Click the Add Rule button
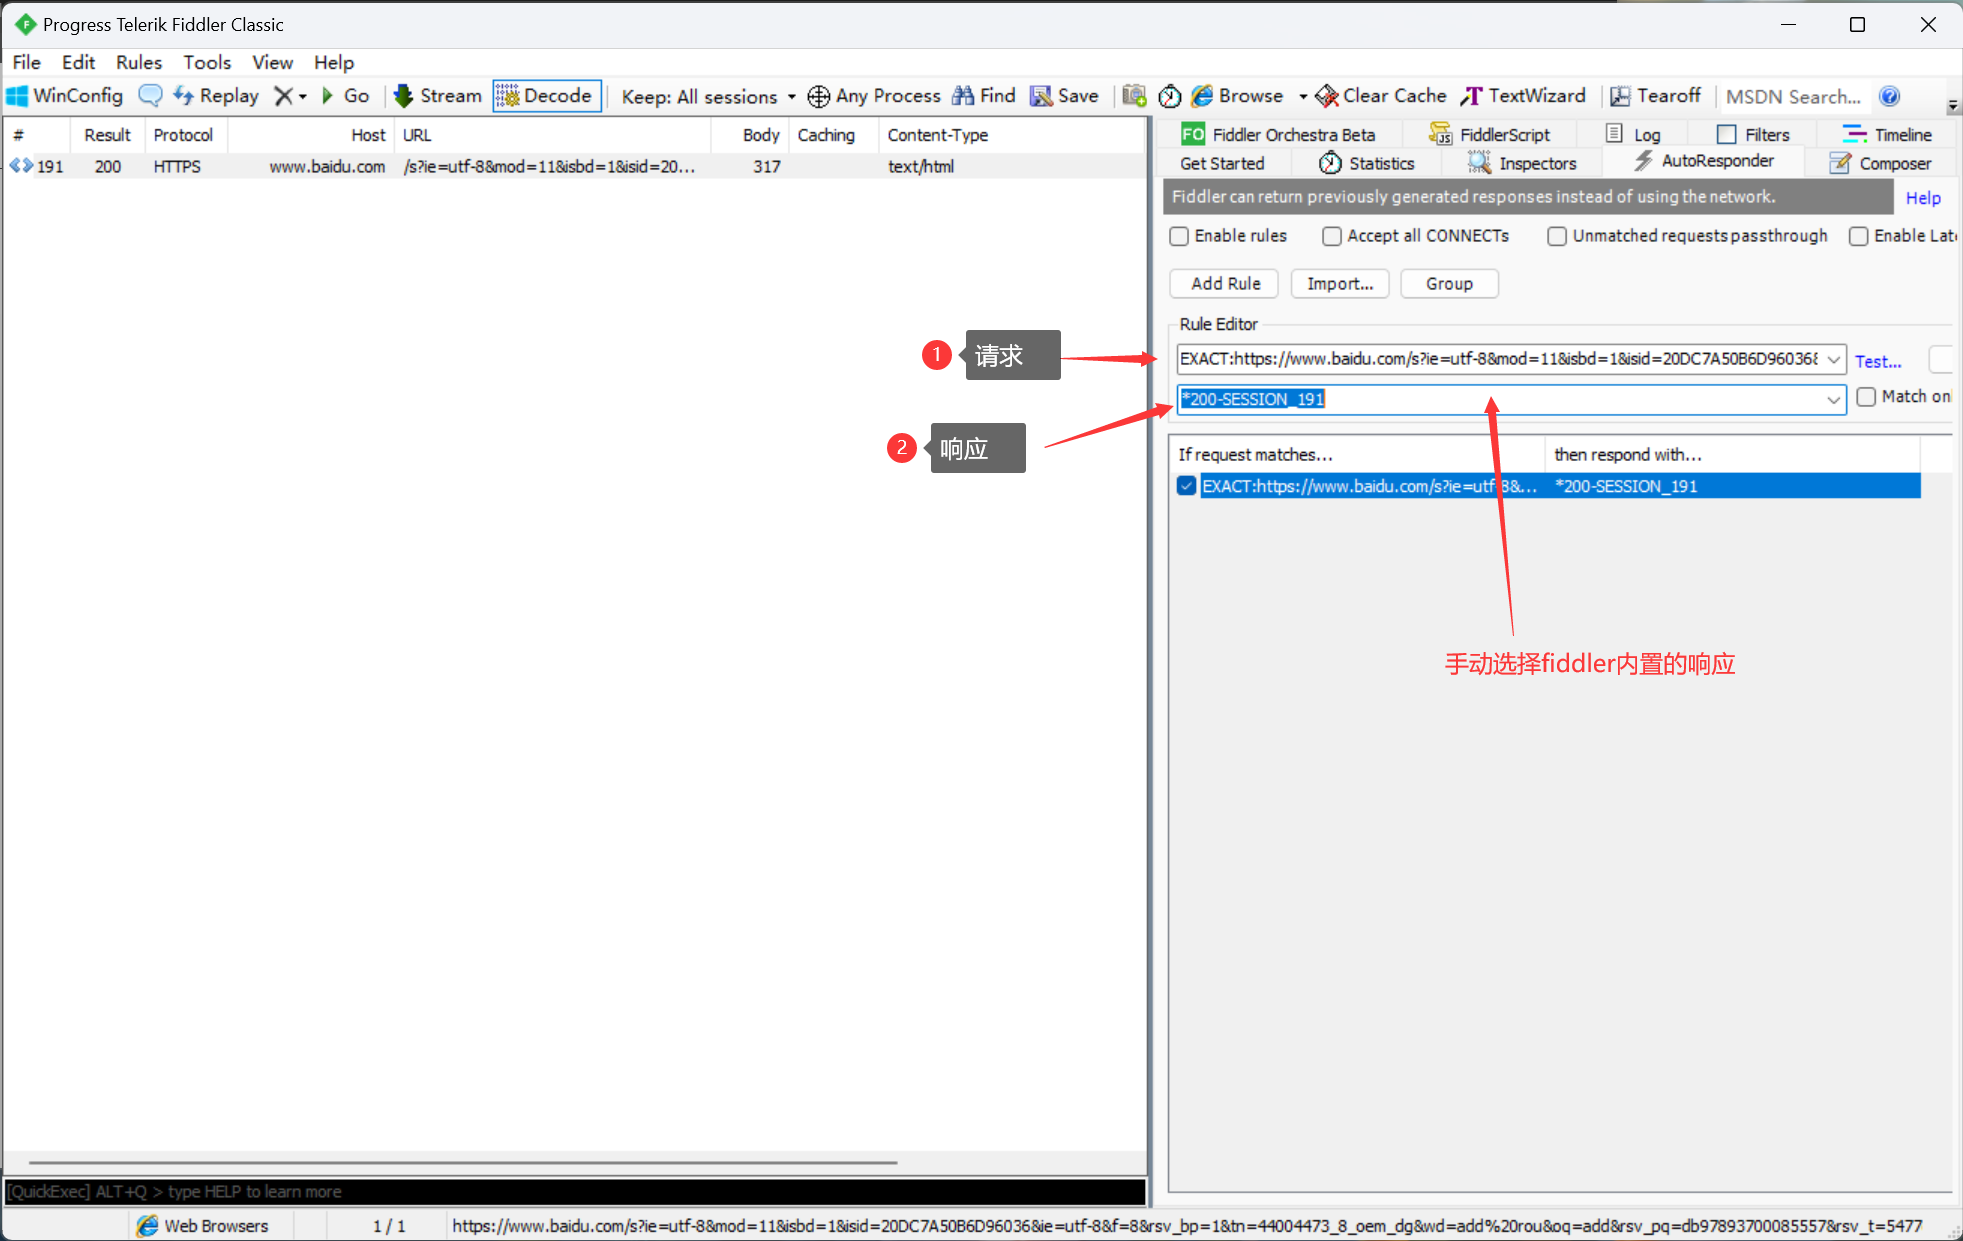 pyautogui.click(x=1224, y=284)
